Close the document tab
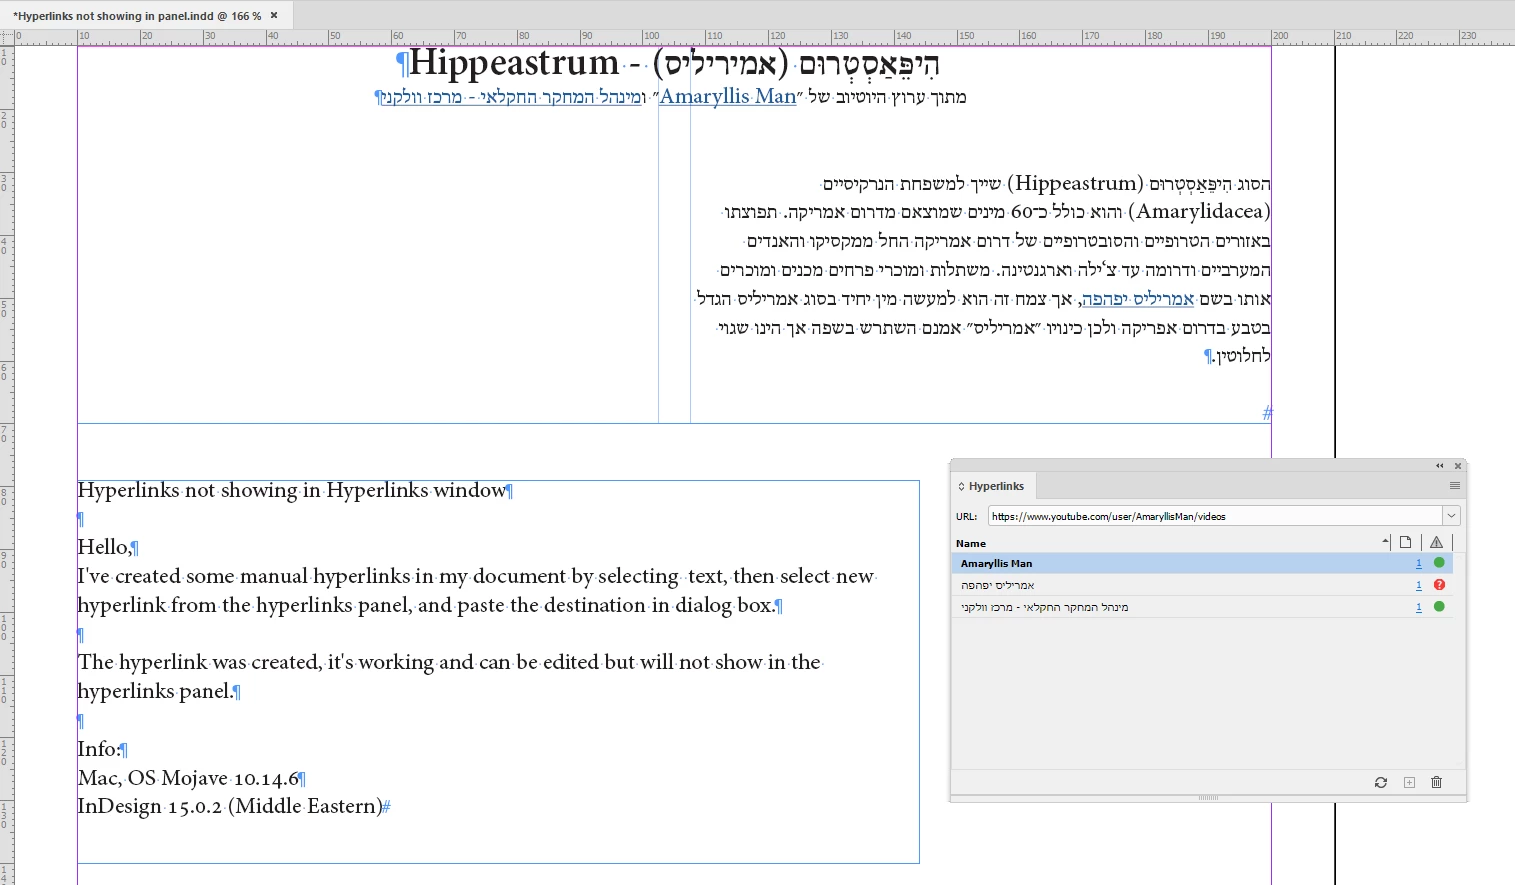Viewport: 1515px width, 885px height. click(x=274, y=15)
